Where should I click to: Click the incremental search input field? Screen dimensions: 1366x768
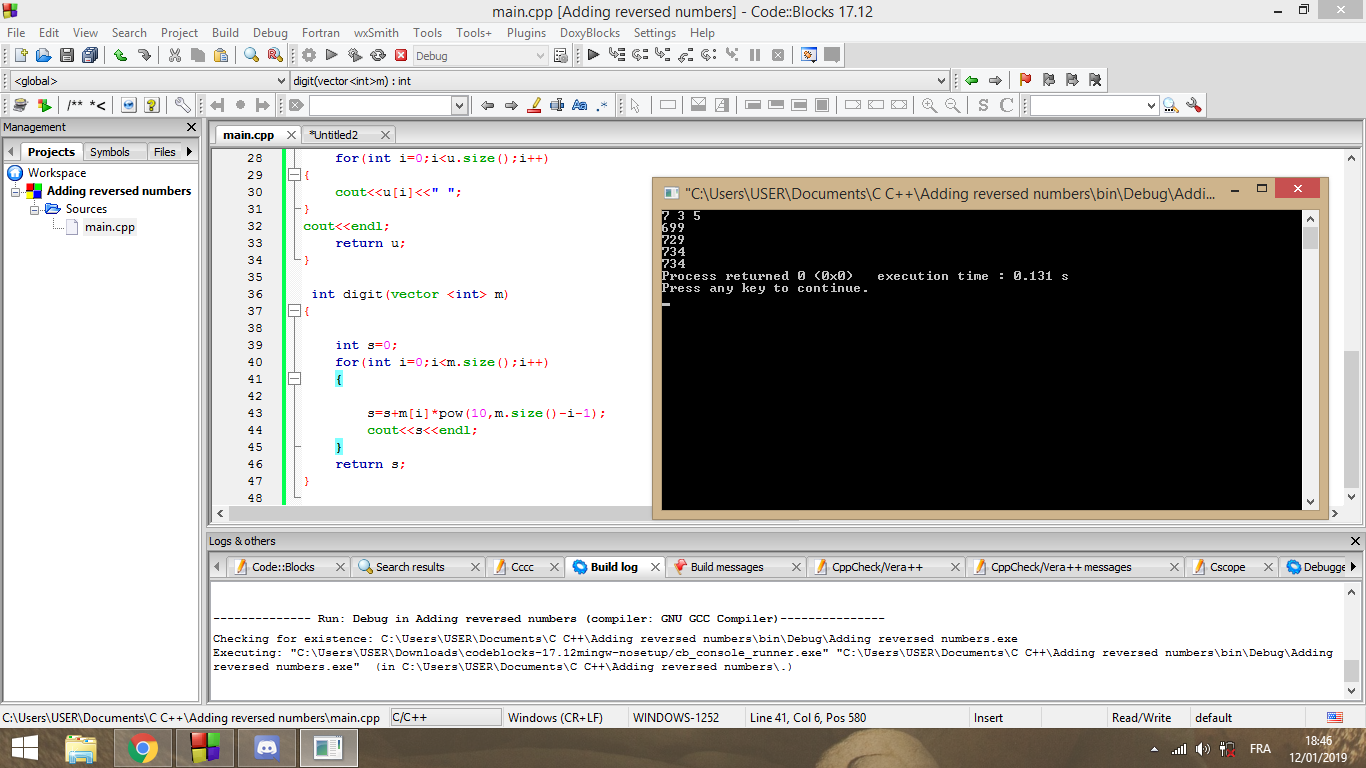click(x=380, y=106)
